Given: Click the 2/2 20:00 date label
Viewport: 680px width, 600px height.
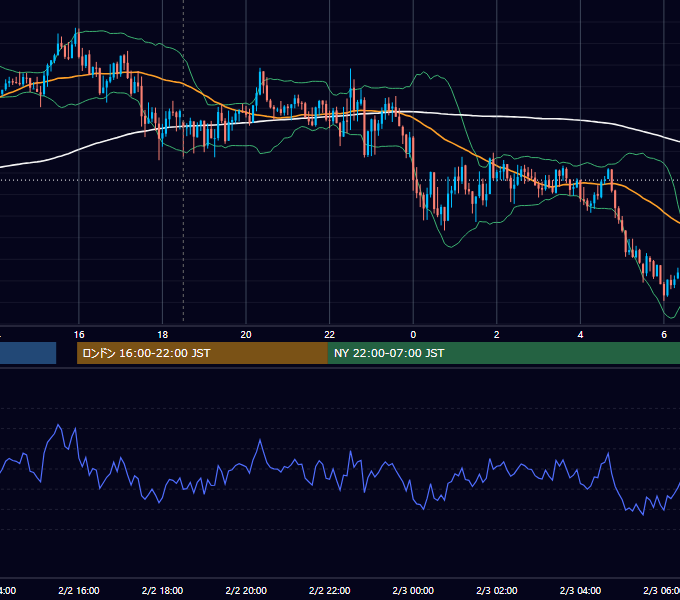Looking at the screenshot, I should pos(246,590).
